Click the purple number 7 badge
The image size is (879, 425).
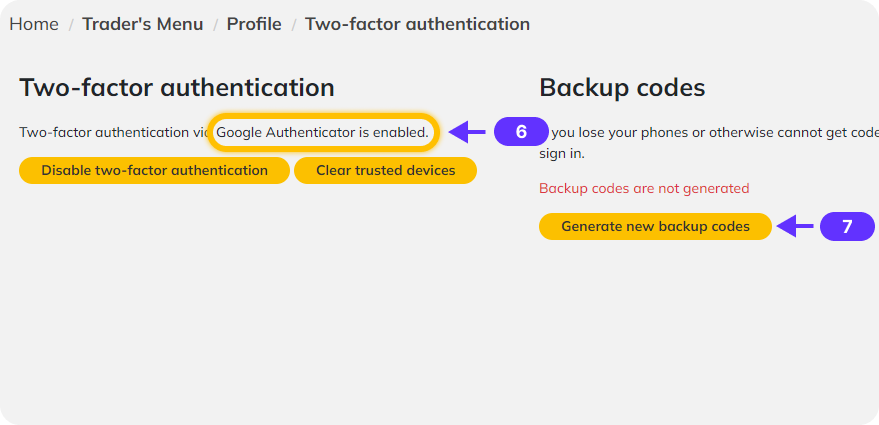click(846, 226)
